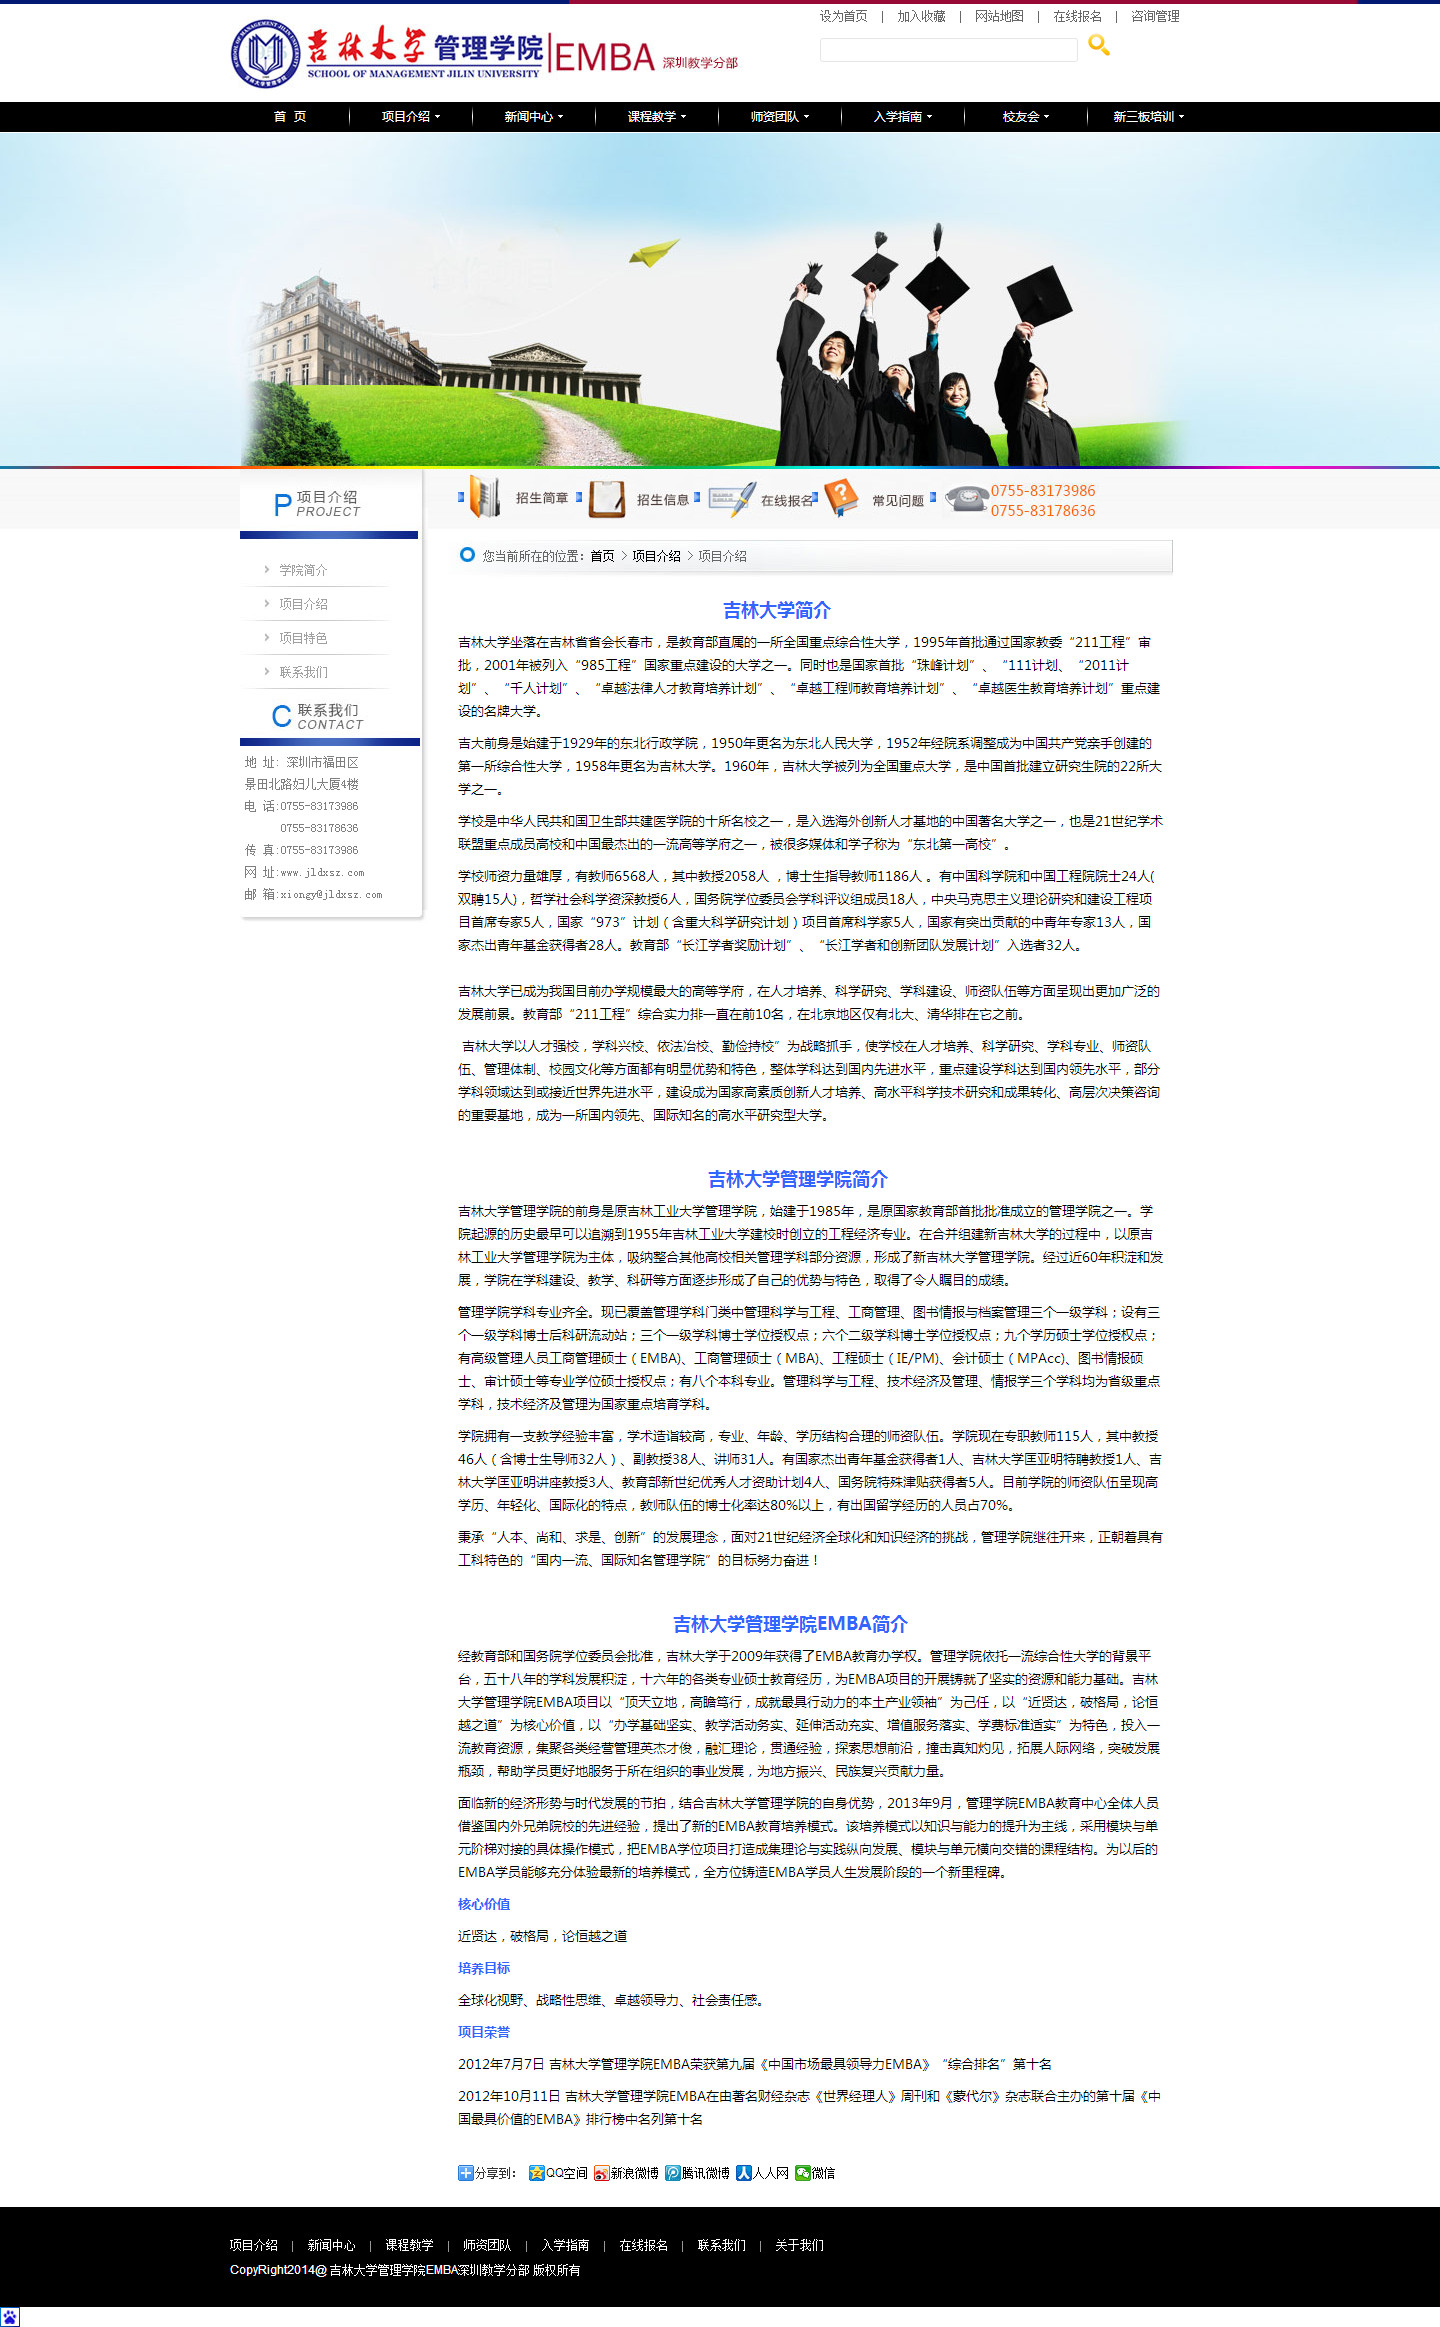Click 项目介绍 middle breadcrumb link
Image resolution: width=1440 pixels, height=2327 pixels.
[x=656, y=556]
